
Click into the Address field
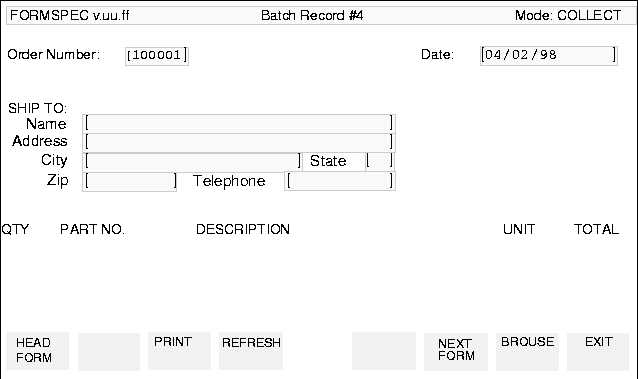[239, 142]
